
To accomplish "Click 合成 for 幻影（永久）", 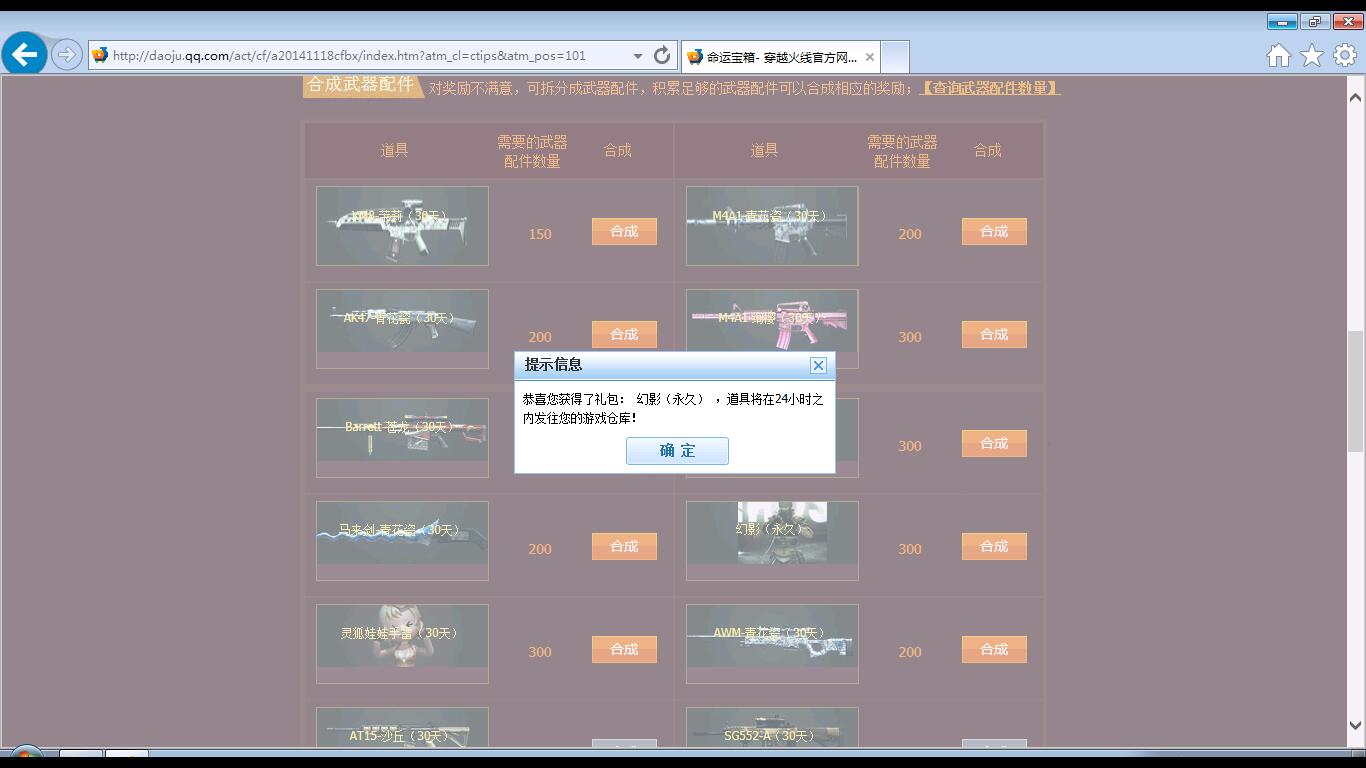I will (994, 546).
